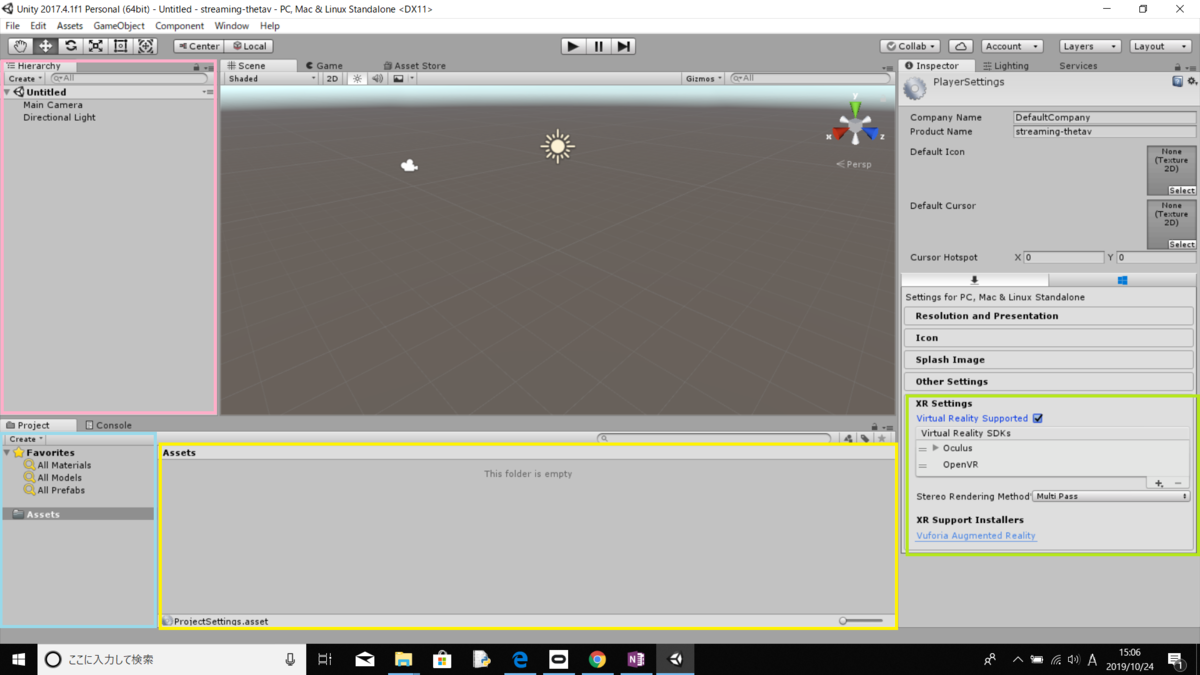
Task: Open the Gizmos dropdown
Action: click(703, 78)
